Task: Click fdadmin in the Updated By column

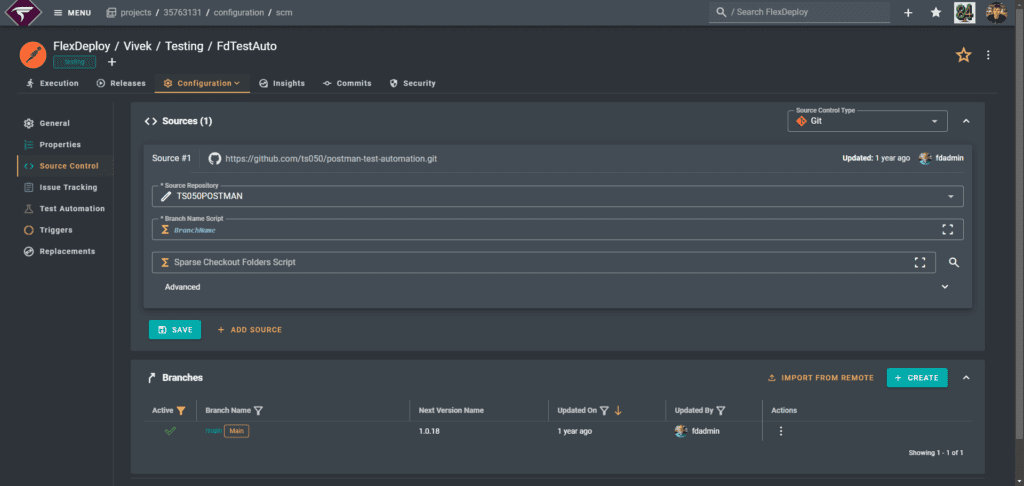Action: coord(705,431)
